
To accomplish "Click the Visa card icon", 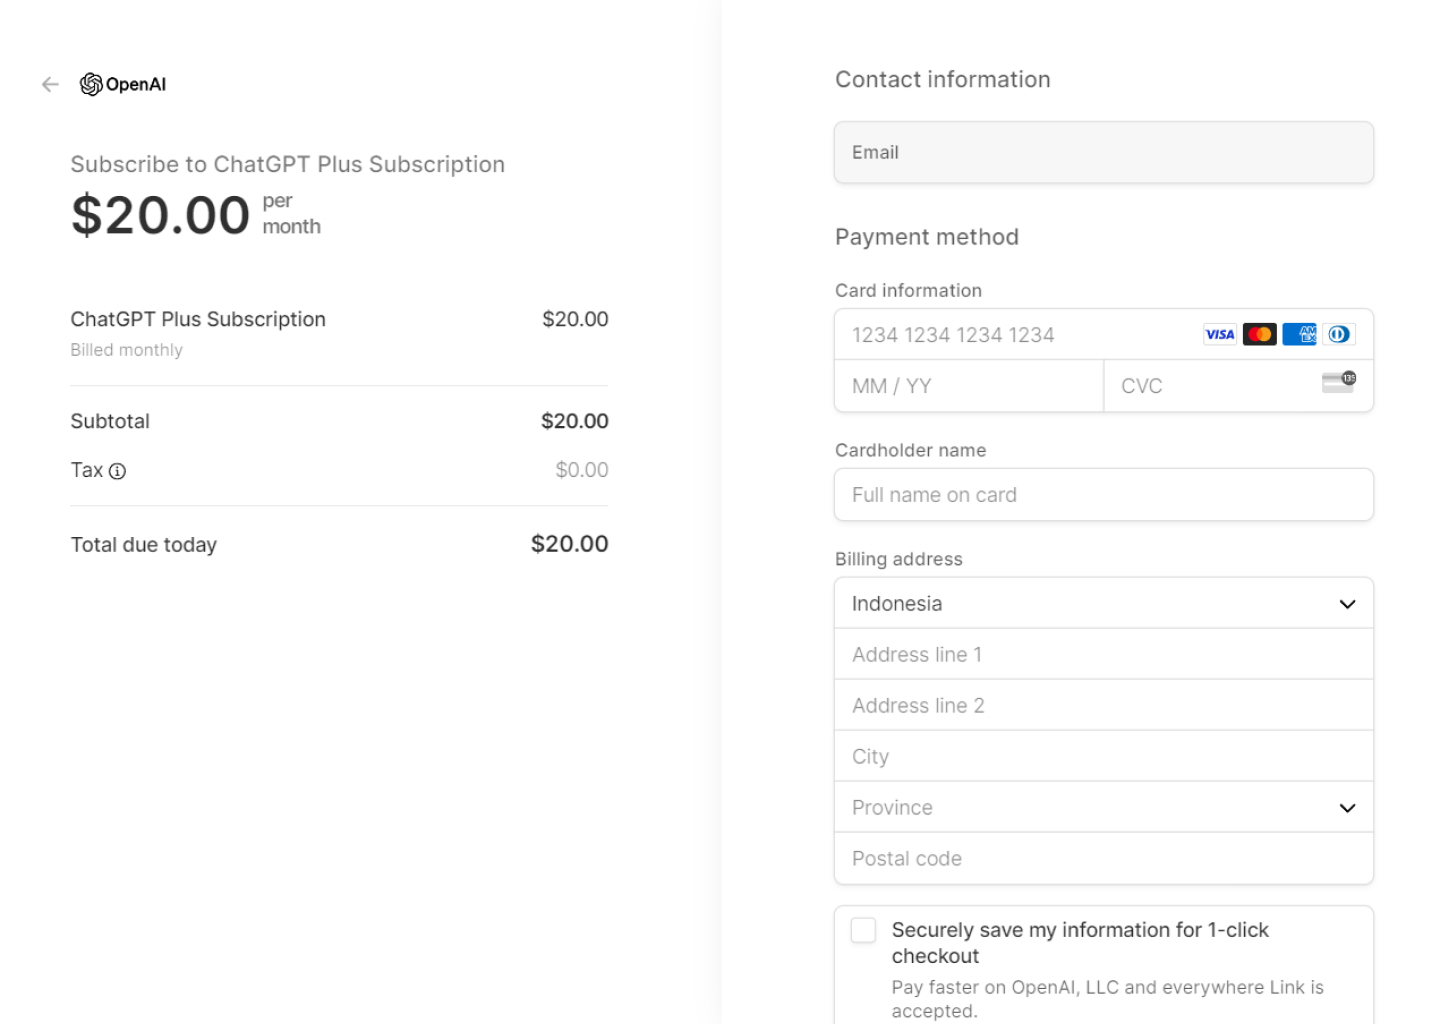I will [1219, 335].
